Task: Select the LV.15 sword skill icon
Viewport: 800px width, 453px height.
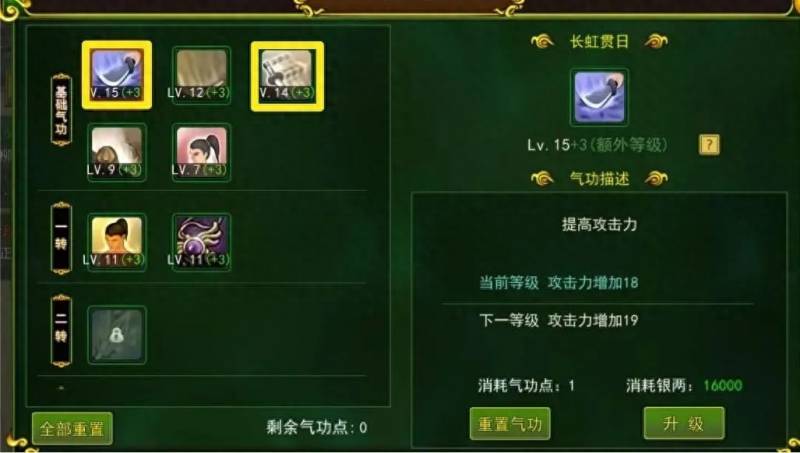Action: (117, 75)
